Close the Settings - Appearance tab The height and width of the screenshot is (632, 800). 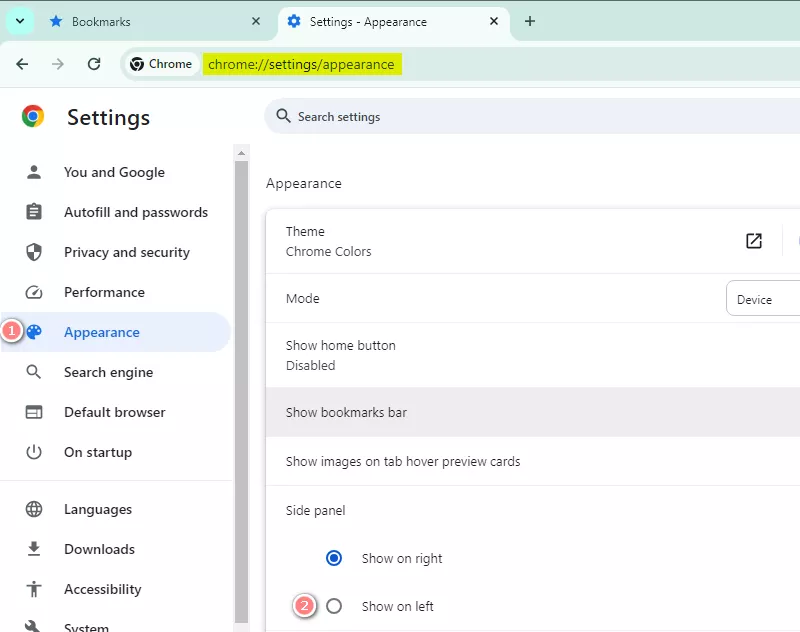tap(494, 21)
